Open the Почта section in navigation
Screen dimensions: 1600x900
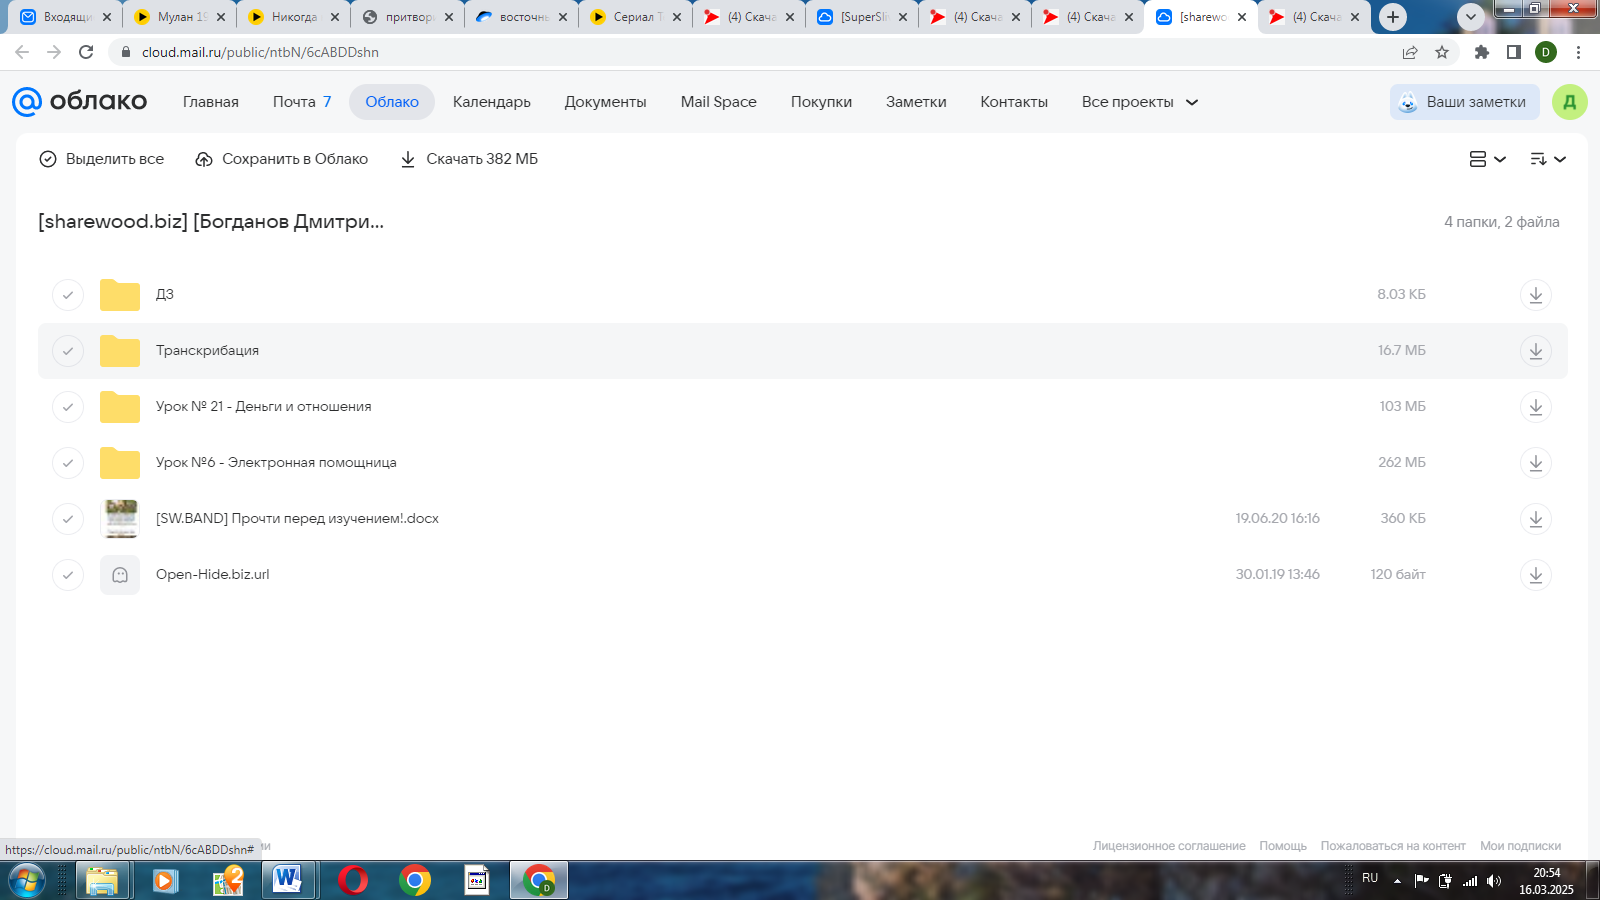click(x=294, y=102)
